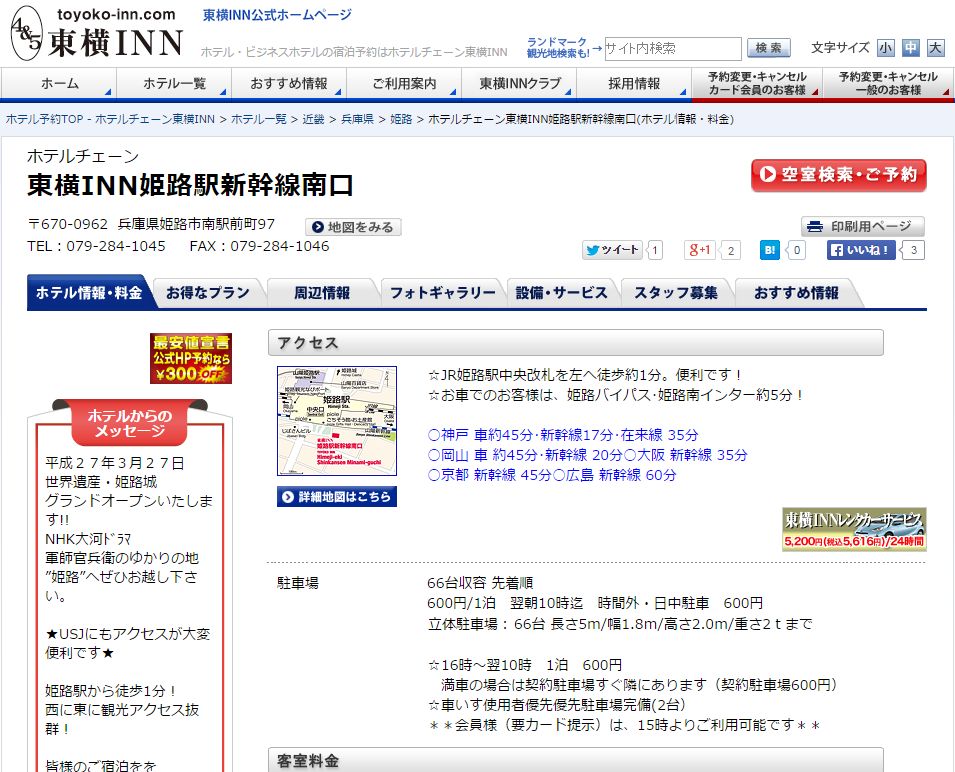Viewport: 955px width, 772px height.
Task: Click the 東横INNレンタカーサービス banner
Action: pyautogui.click(x=854, y=529)
